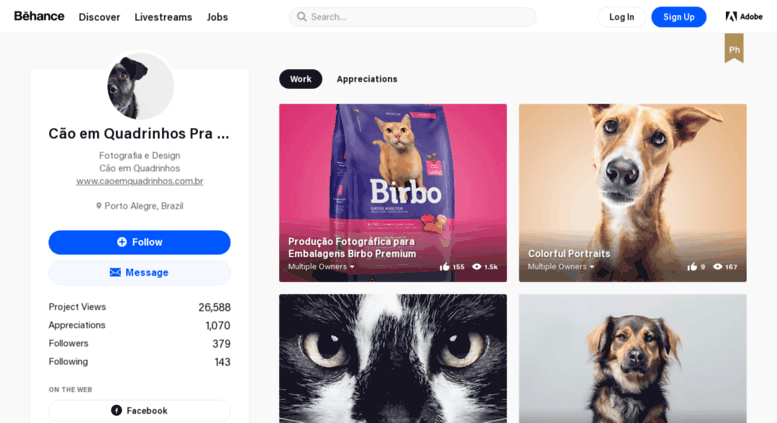This screenshot has height=423, width=777.
Task: Click the eye views icon on Birbo project
Action: (477, 266)
